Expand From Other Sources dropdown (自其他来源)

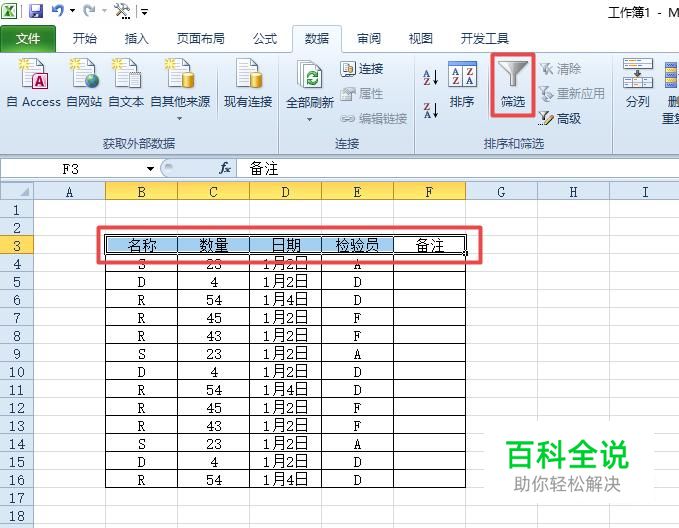(x=179, y=118)
